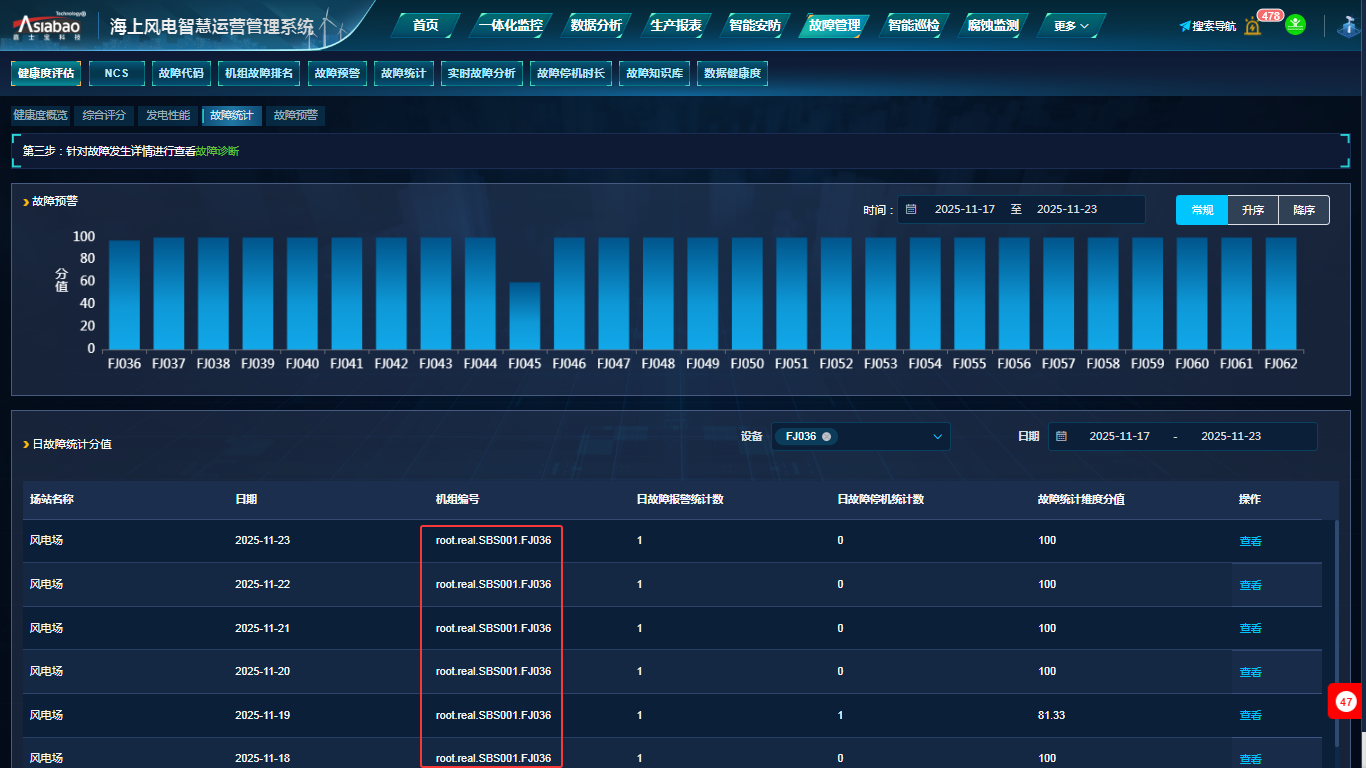Open the red 47 notification badge
Viewport: 1366px width, 768px height.
1346,702
